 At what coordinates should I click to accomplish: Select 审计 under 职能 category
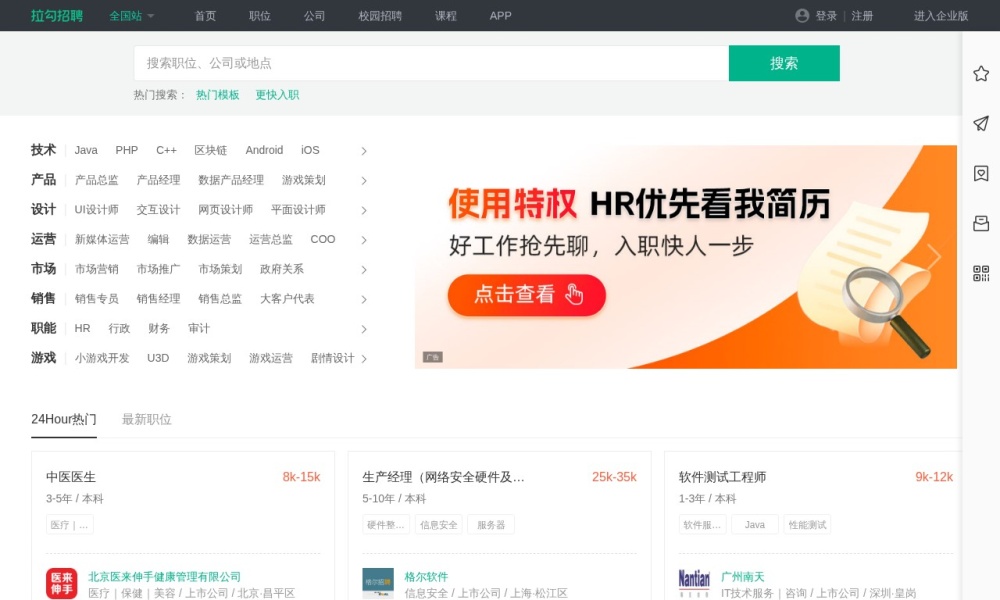pyautogui.click(x=198, y=328)
